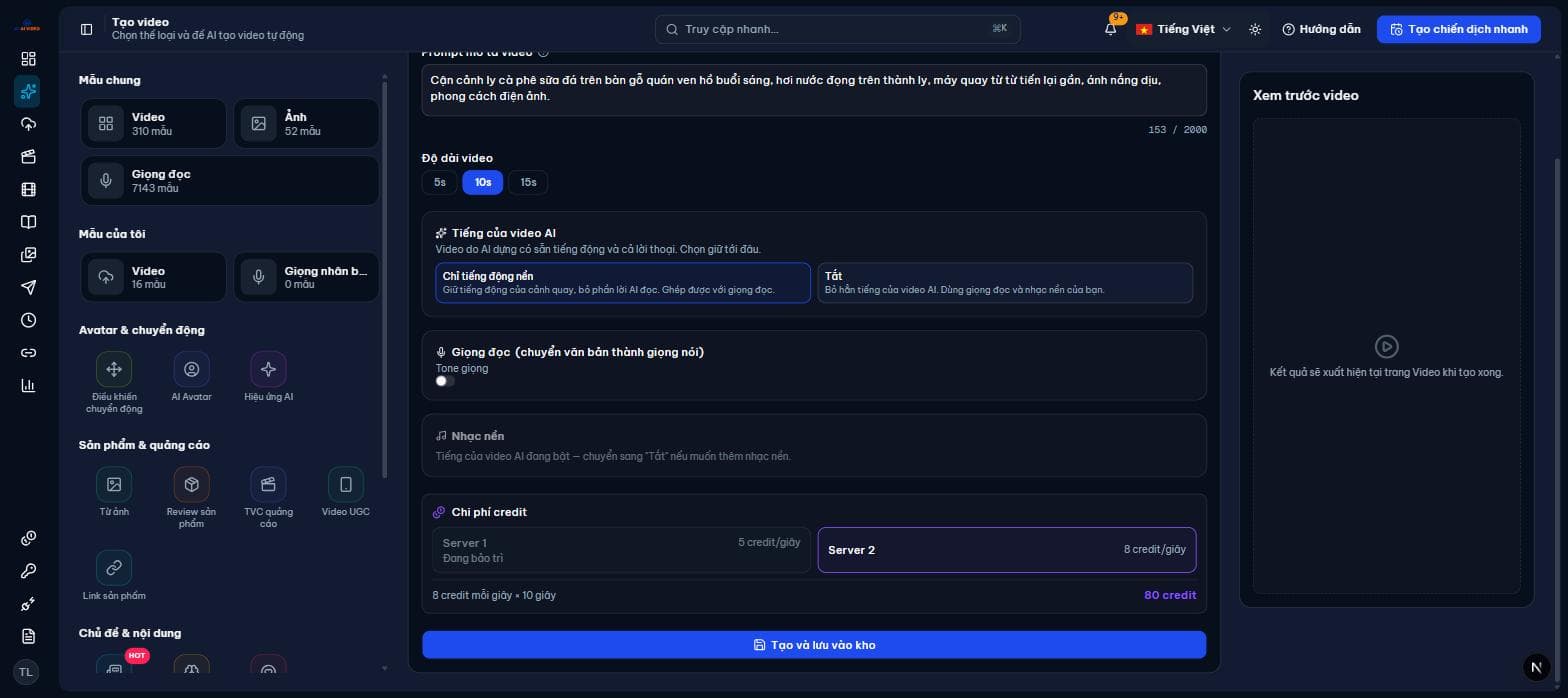Open the clapperboard icon in left rail

click(x=28, y=157)
